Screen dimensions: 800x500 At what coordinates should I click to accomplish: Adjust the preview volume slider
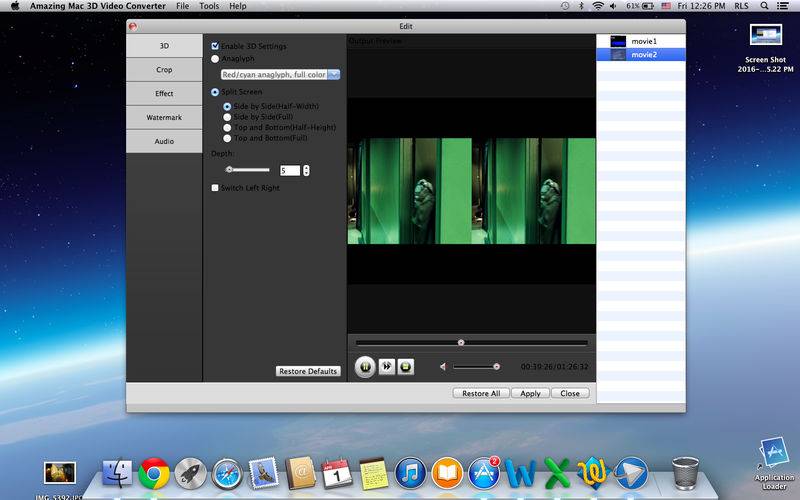tap(476, 366)
